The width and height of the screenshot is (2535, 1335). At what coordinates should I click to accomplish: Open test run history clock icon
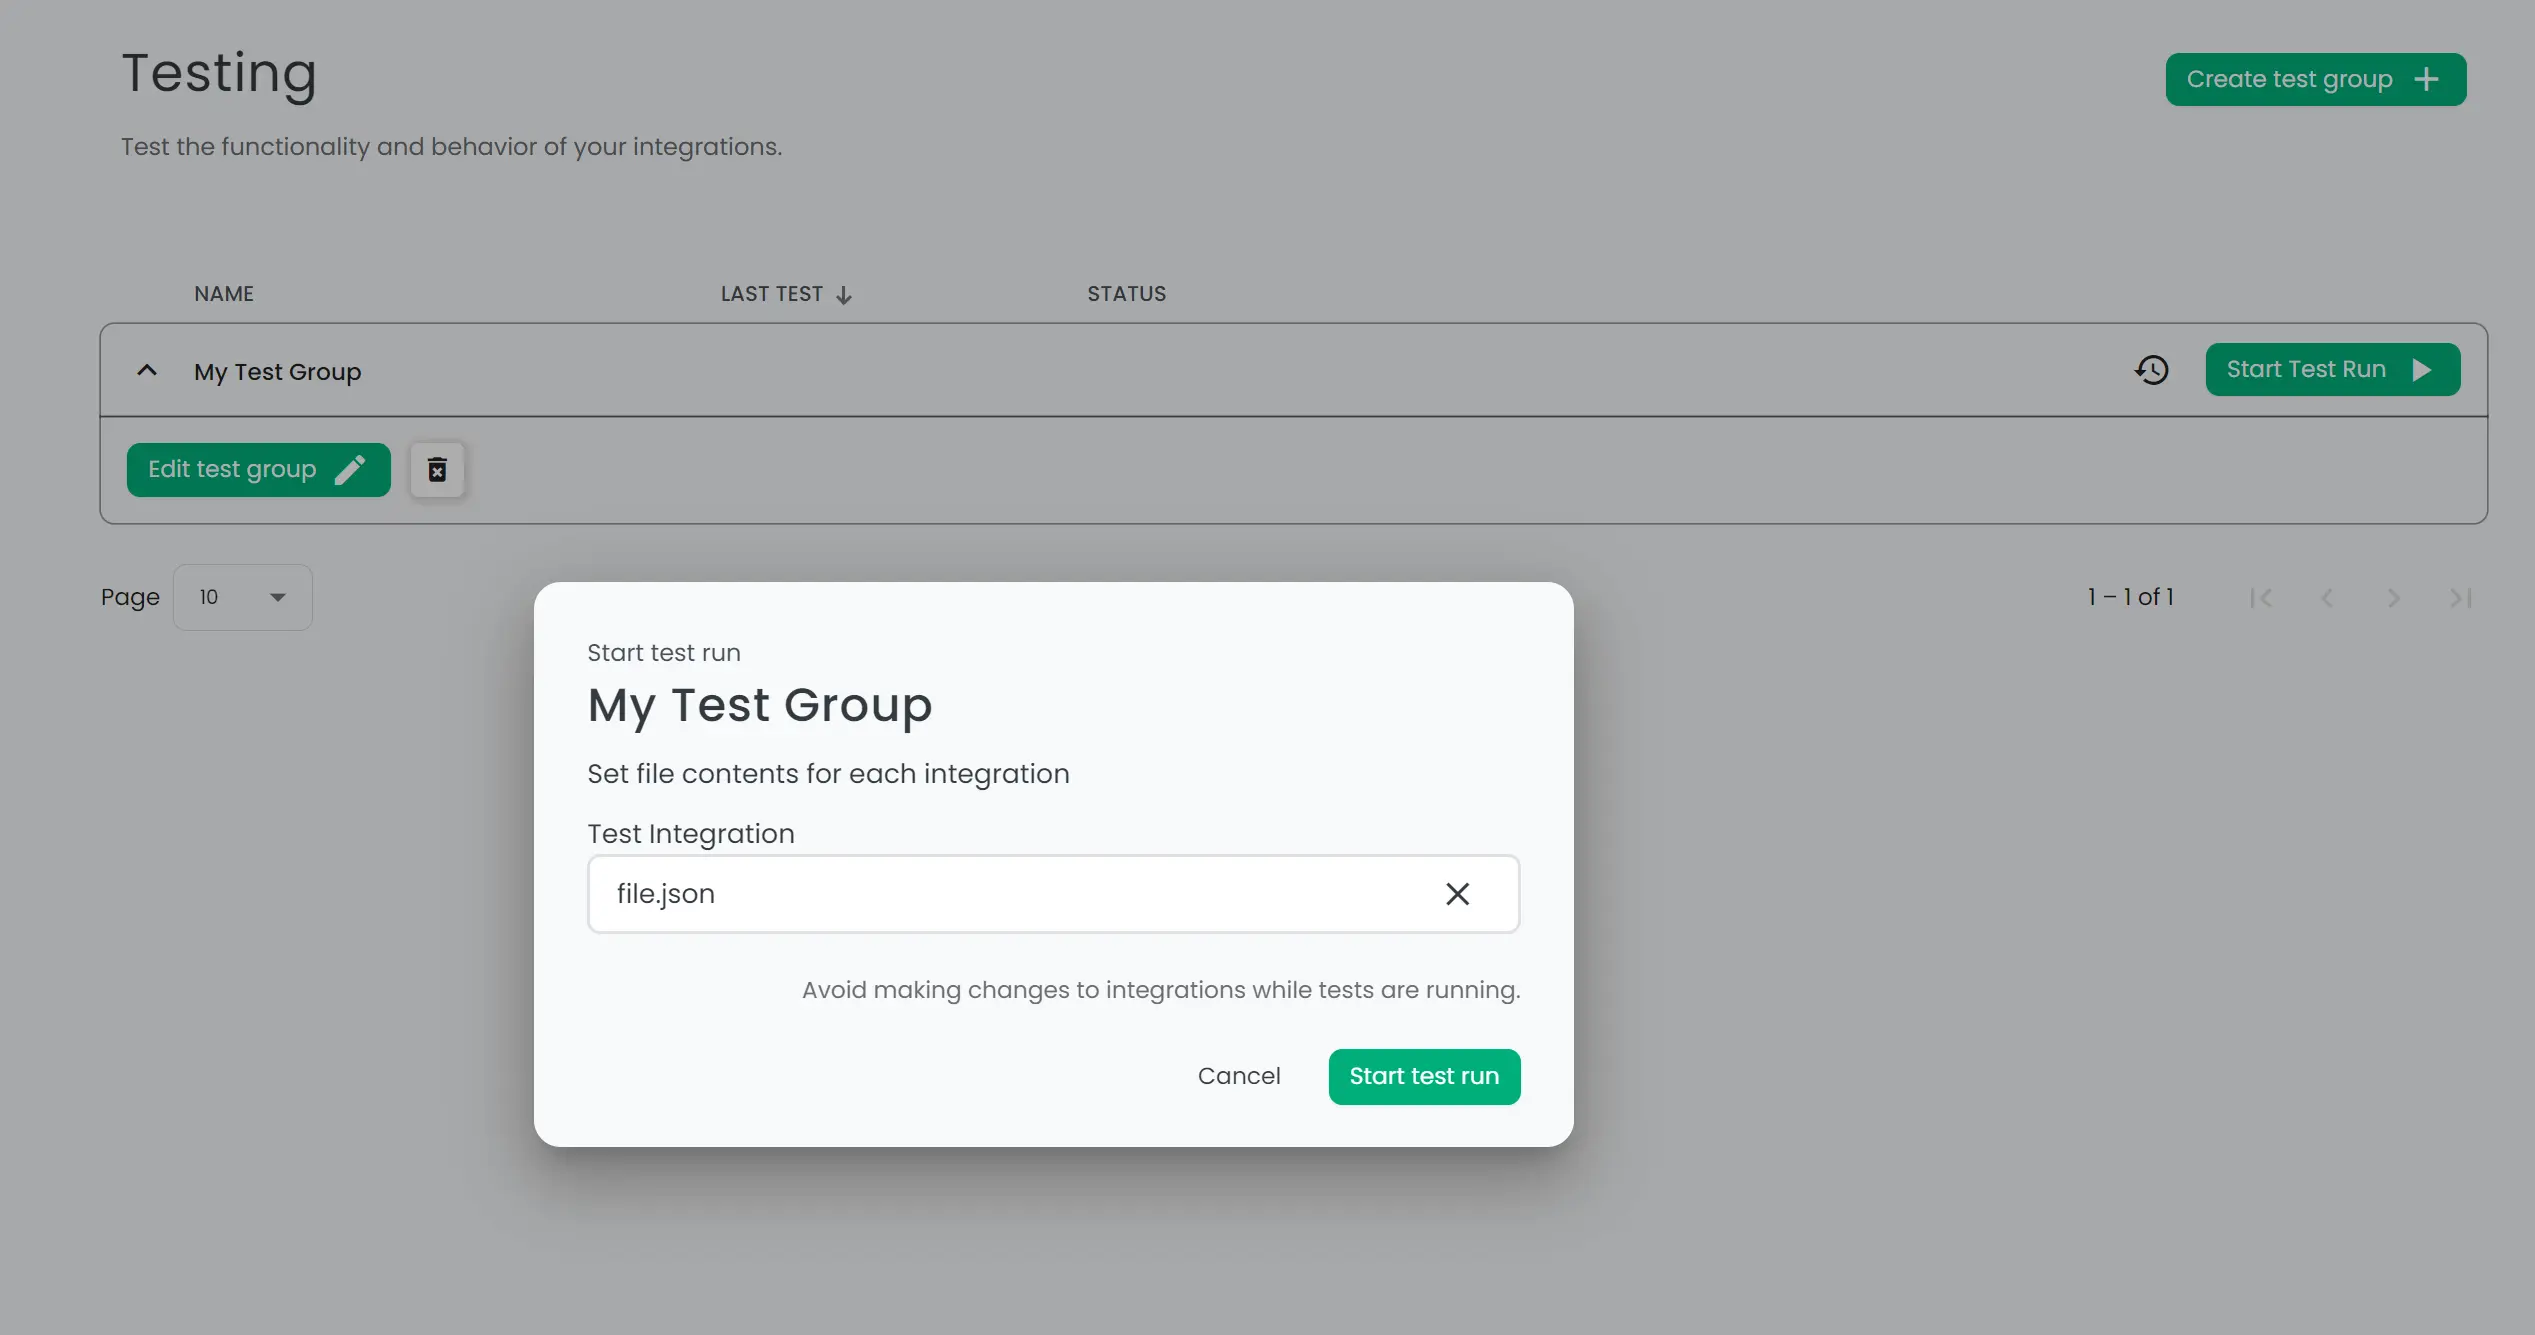[x=2152, y=369]
